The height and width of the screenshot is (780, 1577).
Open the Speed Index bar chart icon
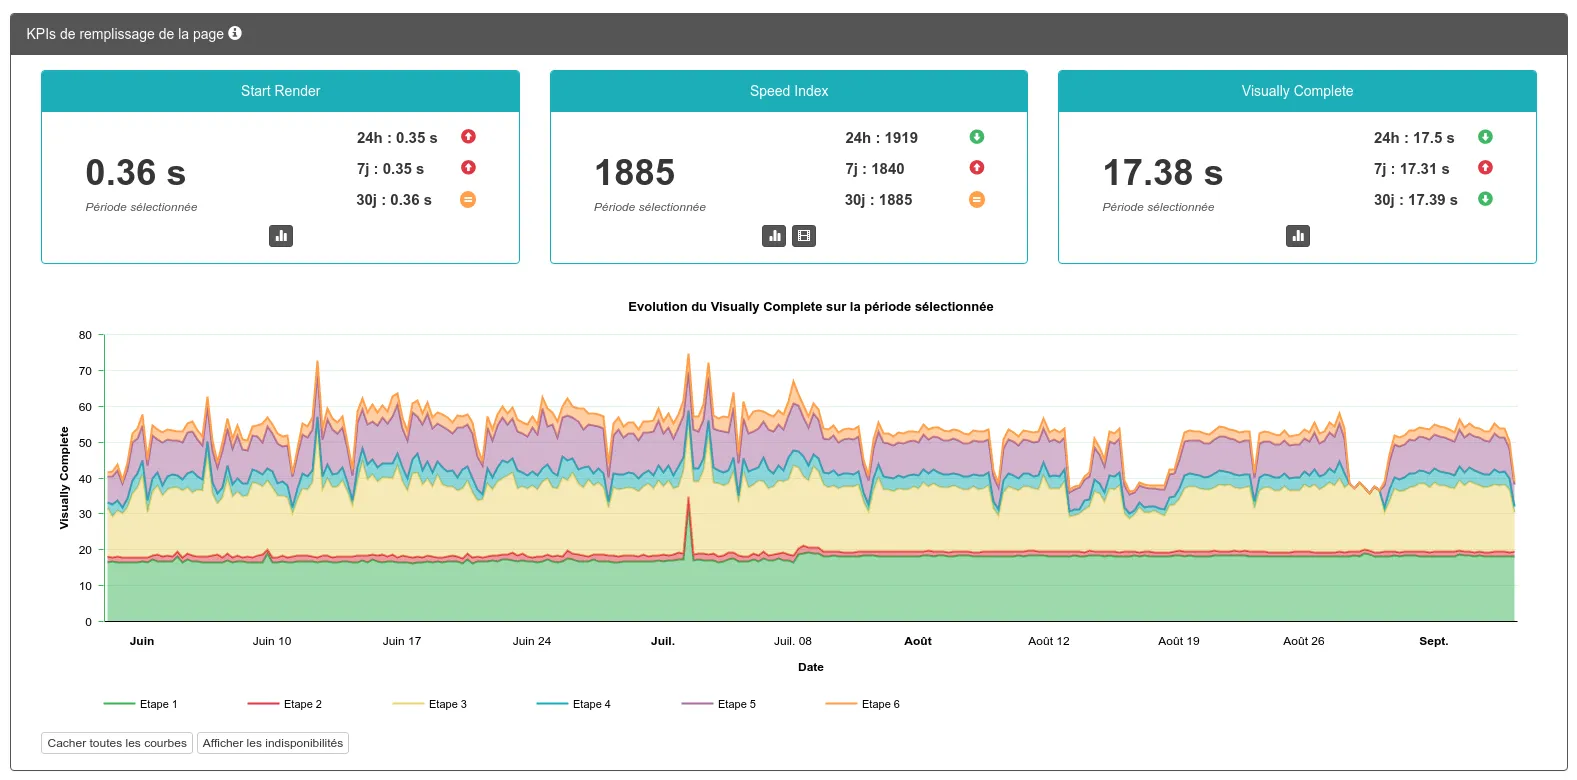(x=774, y=236)
